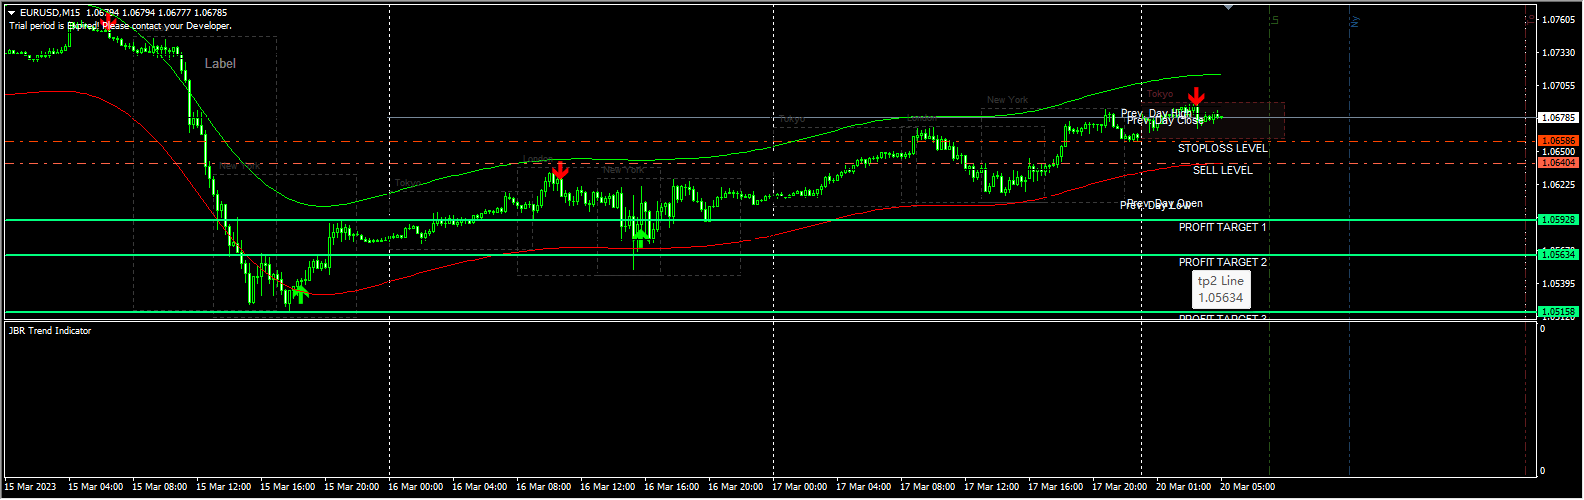The image size is (1584, 500).
Task: Click the JBR Trend Indicator title
Action: pyautogui.click(x=50, y=331)
